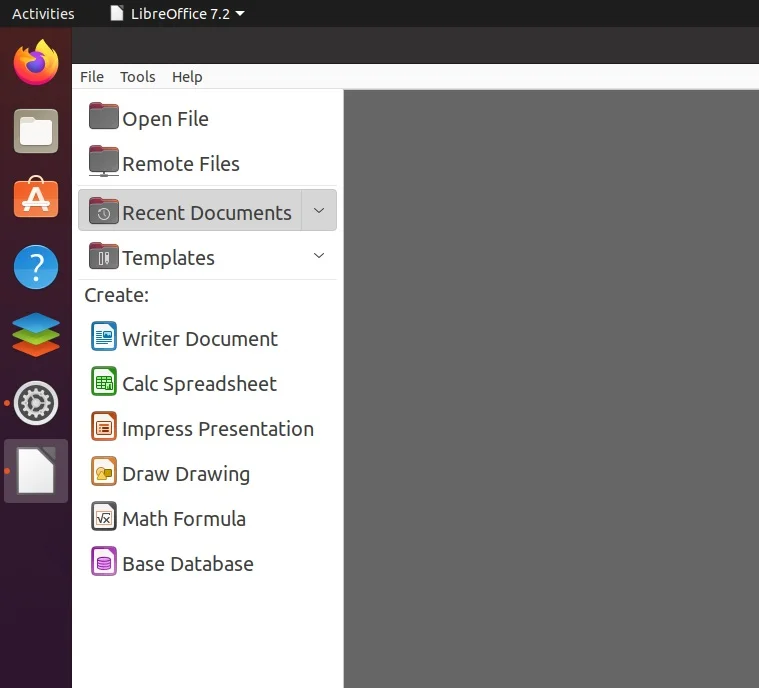Click the Recent Documents clock folder icon
Image resolution: width=759 pixels, height=688 pixels.
click(104, 211)
